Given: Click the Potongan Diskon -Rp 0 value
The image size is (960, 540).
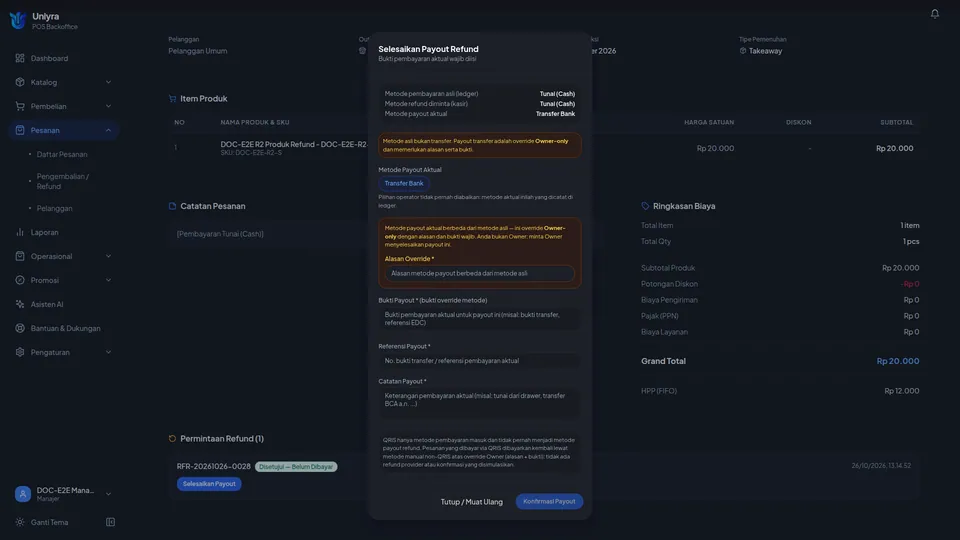Looking at the screenshot, I should [910, 284].
